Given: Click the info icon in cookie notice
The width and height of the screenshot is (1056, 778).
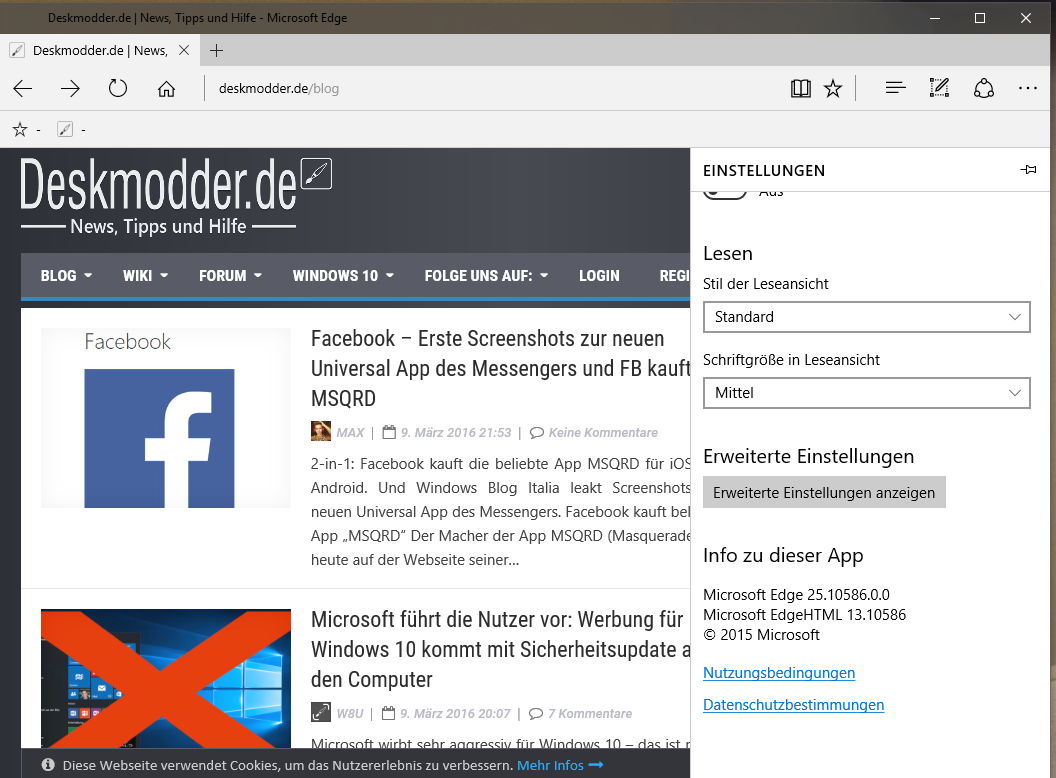Looking at the screenshot, I should tap(48, 765).
